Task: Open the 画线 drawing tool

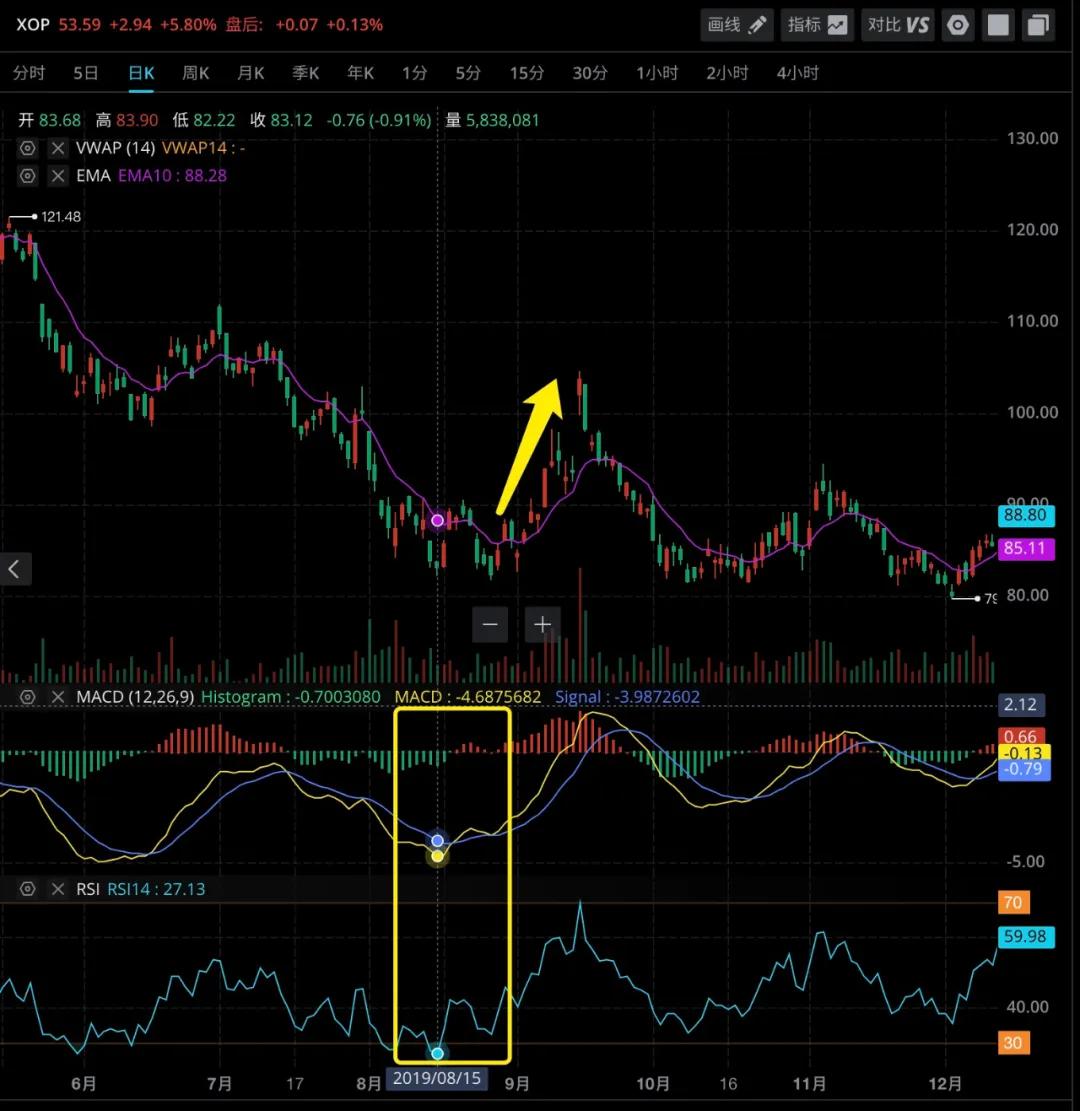Action: coord(738,25)
